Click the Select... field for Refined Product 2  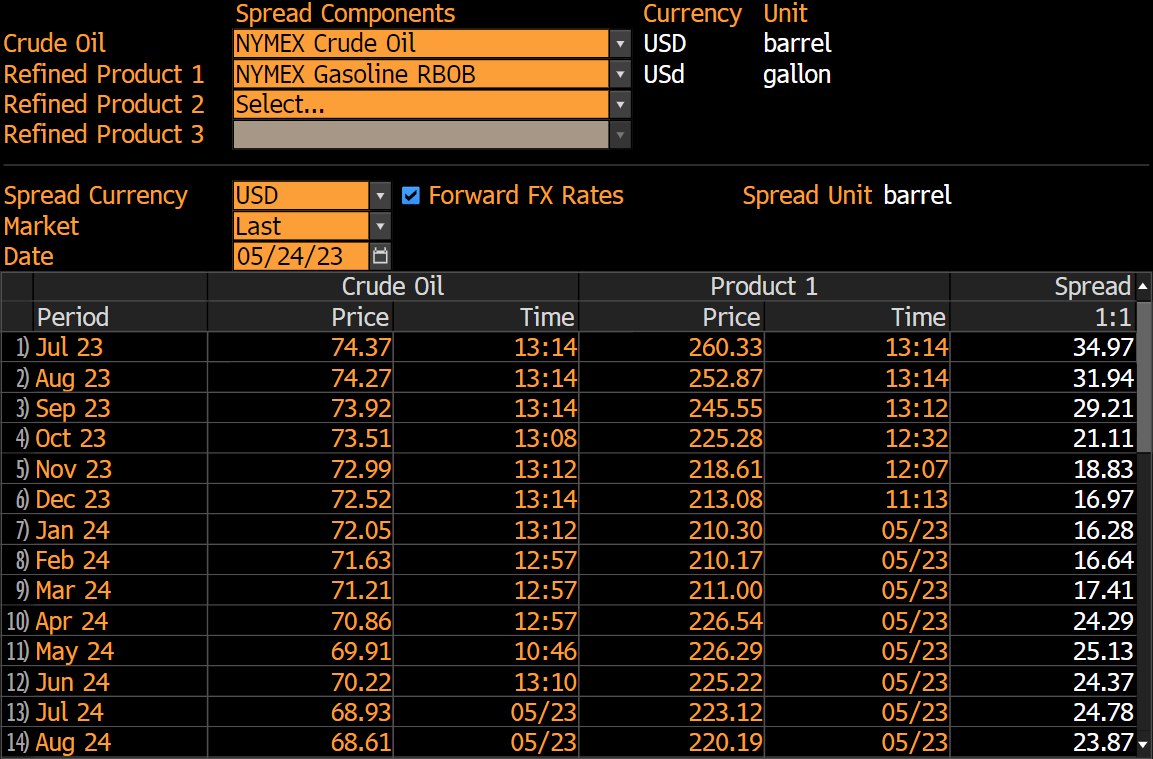coord(421,104)
